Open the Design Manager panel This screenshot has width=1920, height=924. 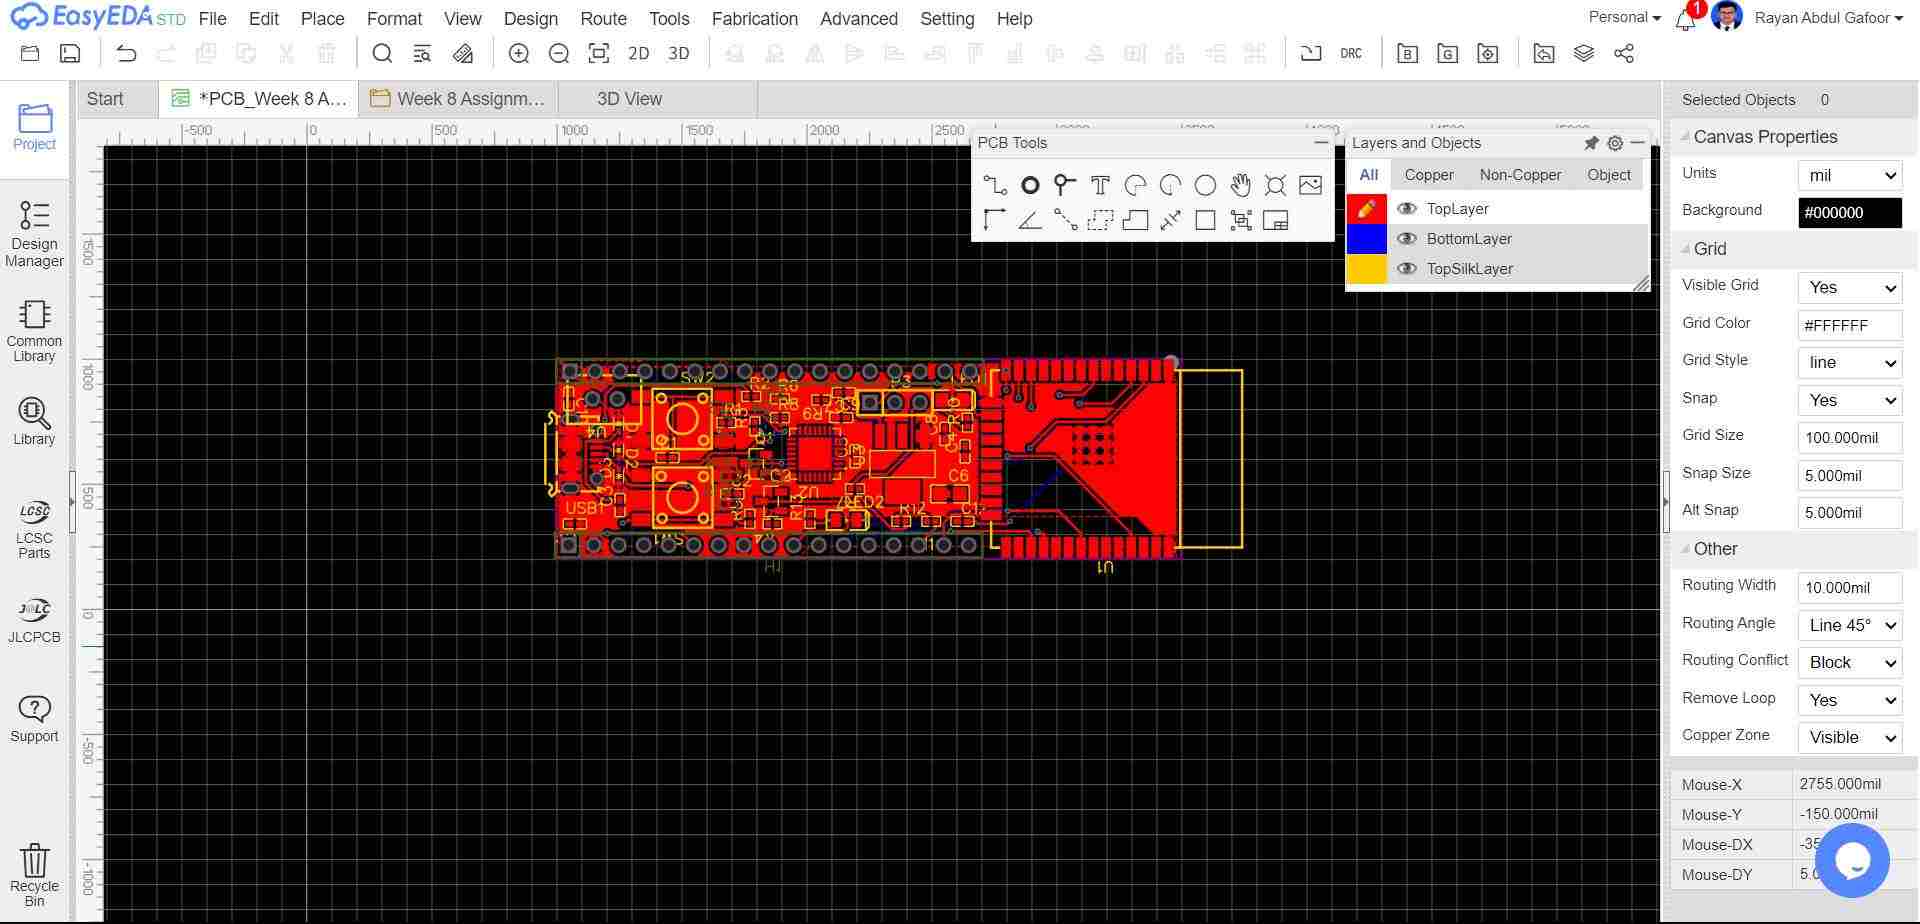[34, 234]
